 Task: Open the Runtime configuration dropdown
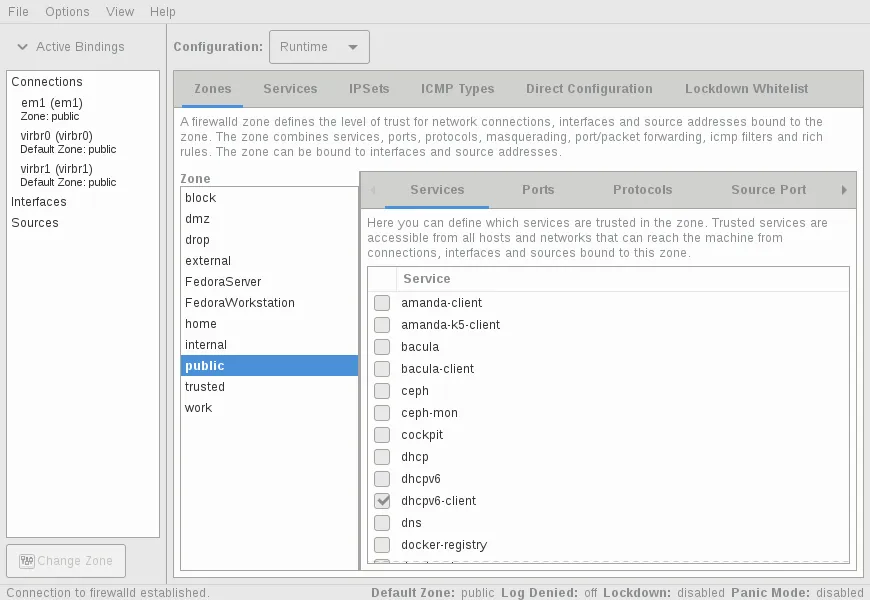pyautogui.click(x=319, y=46)
